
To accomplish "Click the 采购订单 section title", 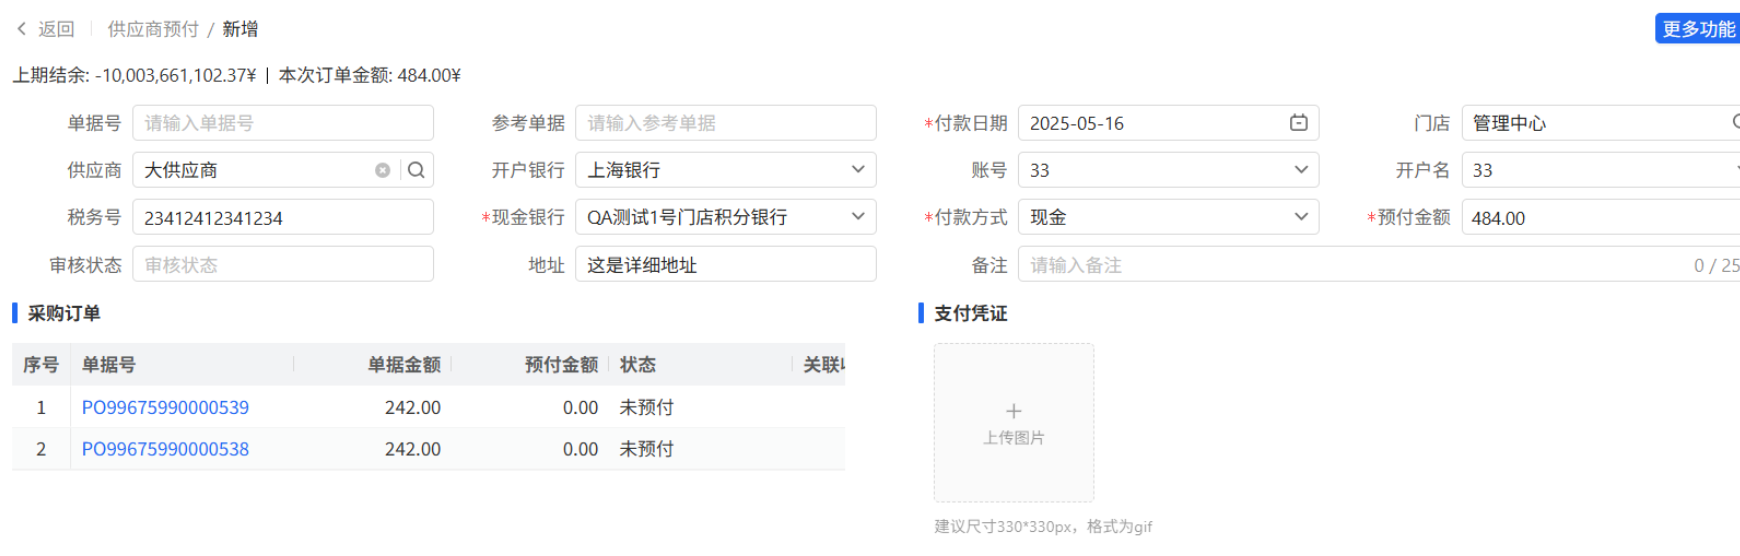I will pyautogui.click(x=64, y=313).
